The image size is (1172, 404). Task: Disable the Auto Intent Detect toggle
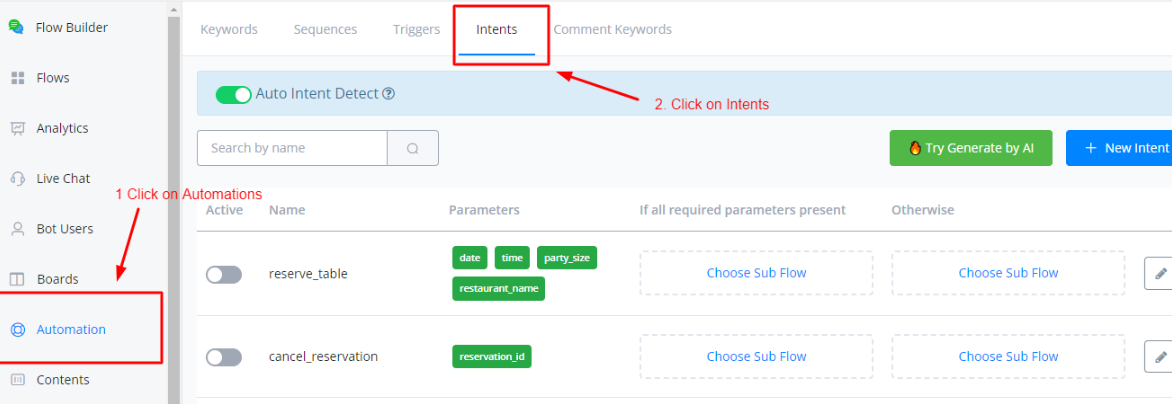click(233, 94)
